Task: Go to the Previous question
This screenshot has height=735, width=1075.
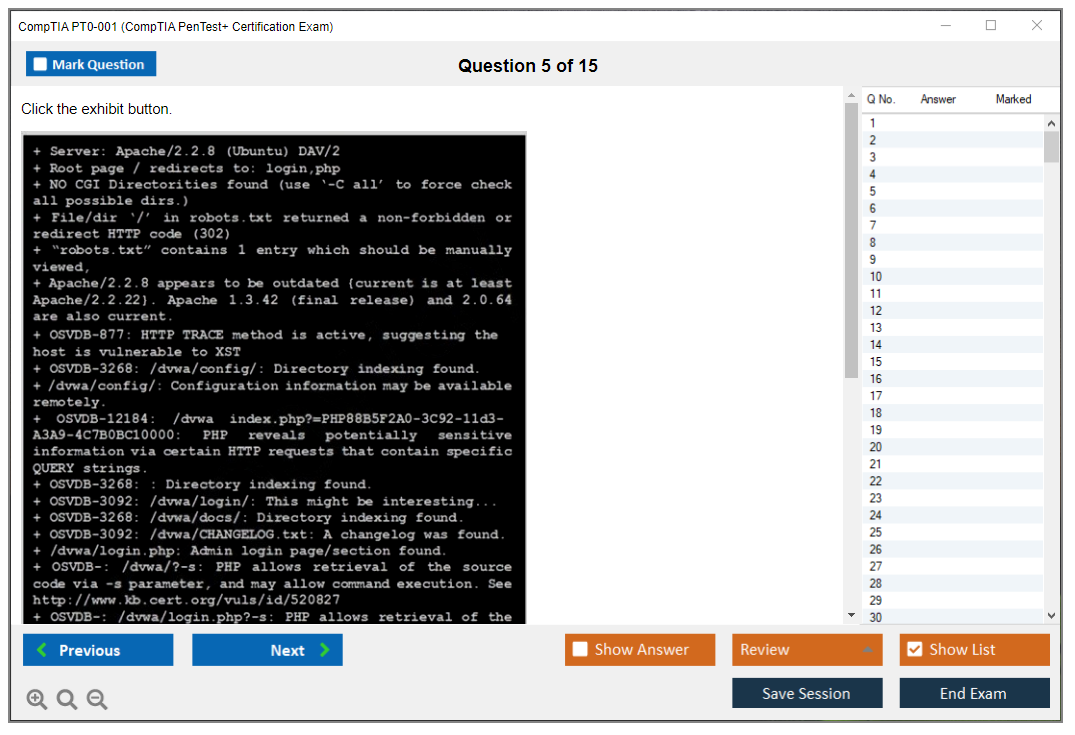Action: (98, 650)
